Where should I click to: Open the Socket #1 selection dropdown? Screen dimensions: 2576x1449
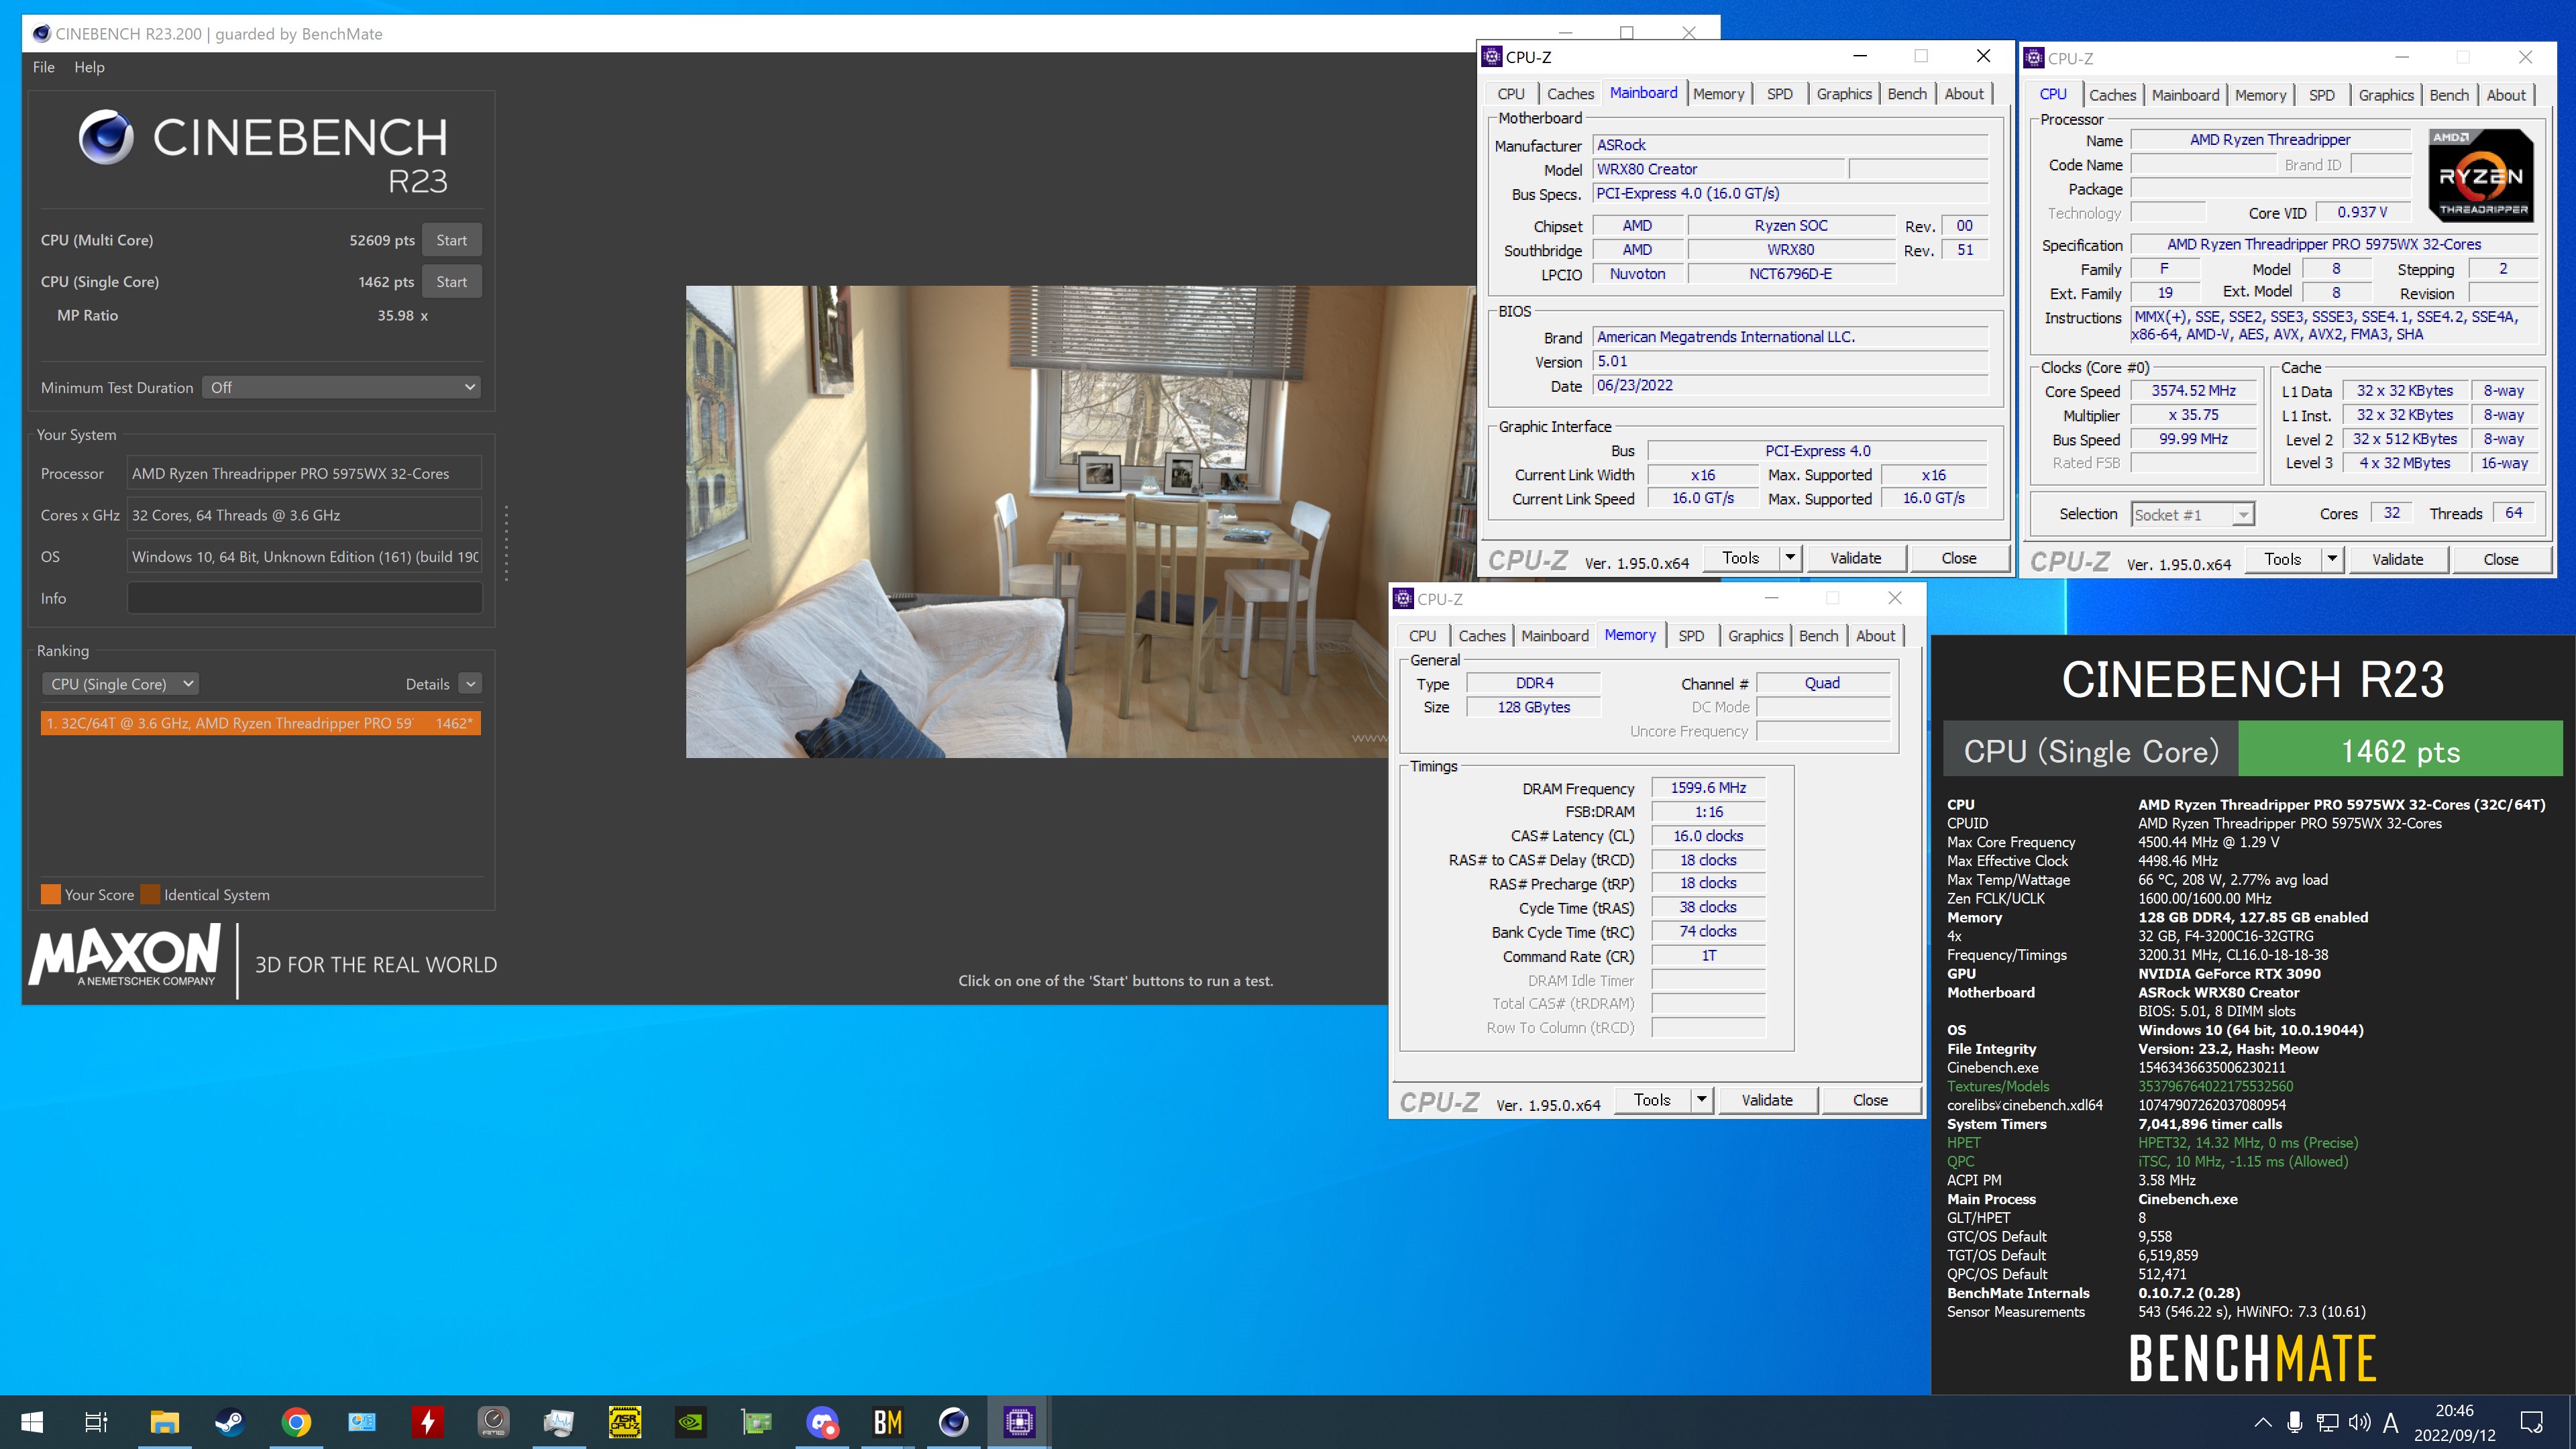pyautogui.click(x=2192, y=515)
